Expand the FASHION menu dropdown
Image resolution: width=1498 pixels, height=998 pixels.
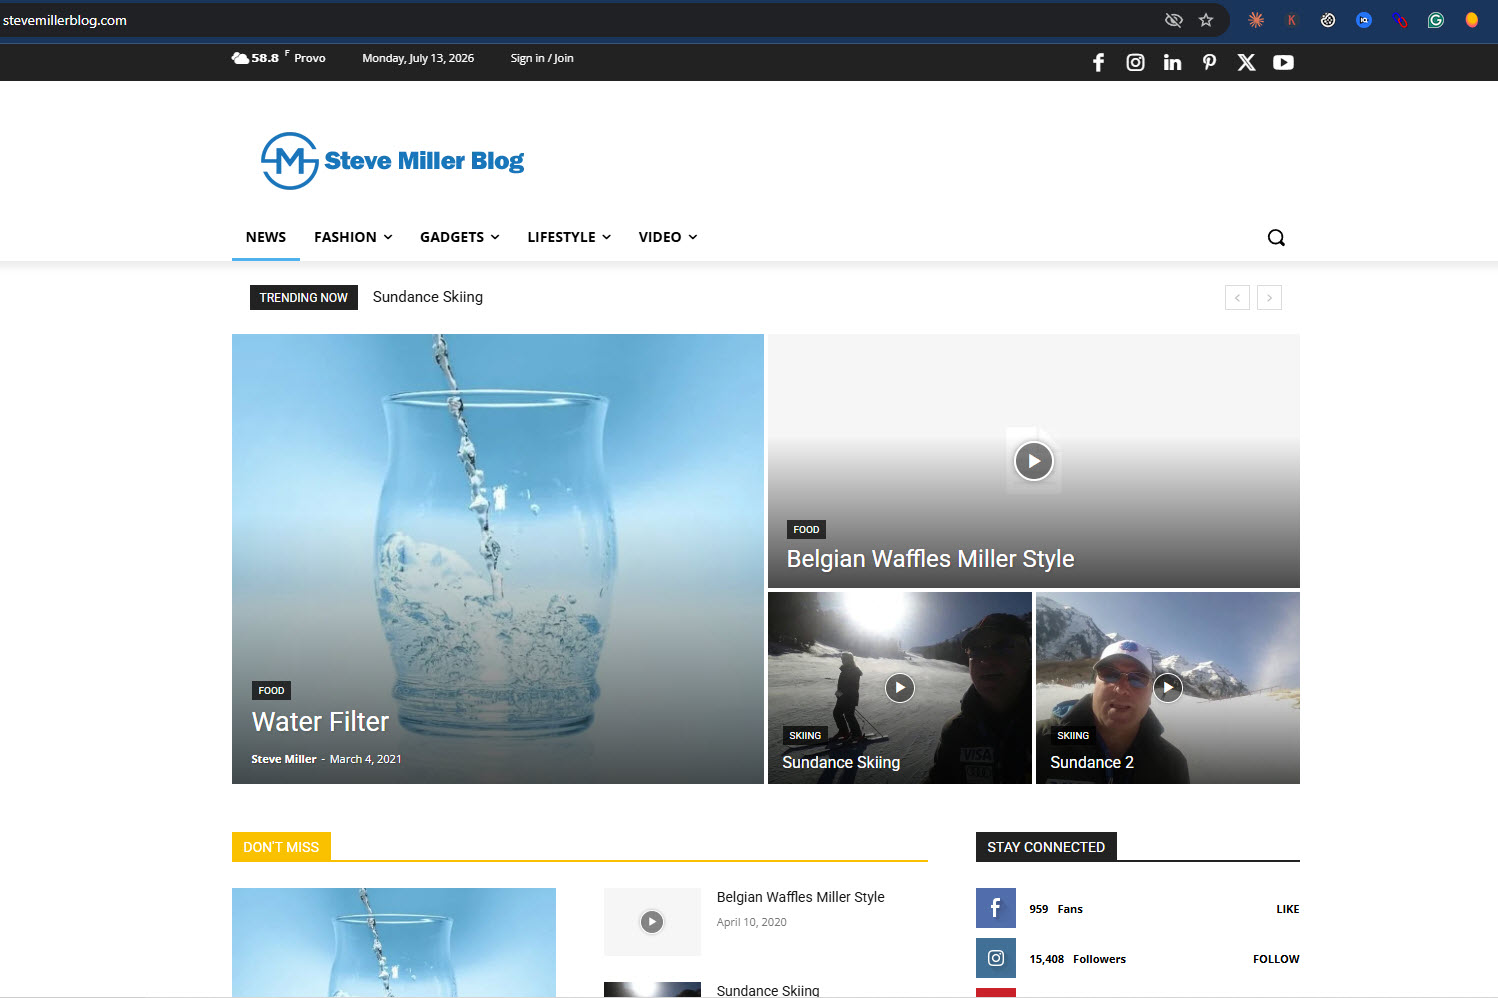coord(353,237)
